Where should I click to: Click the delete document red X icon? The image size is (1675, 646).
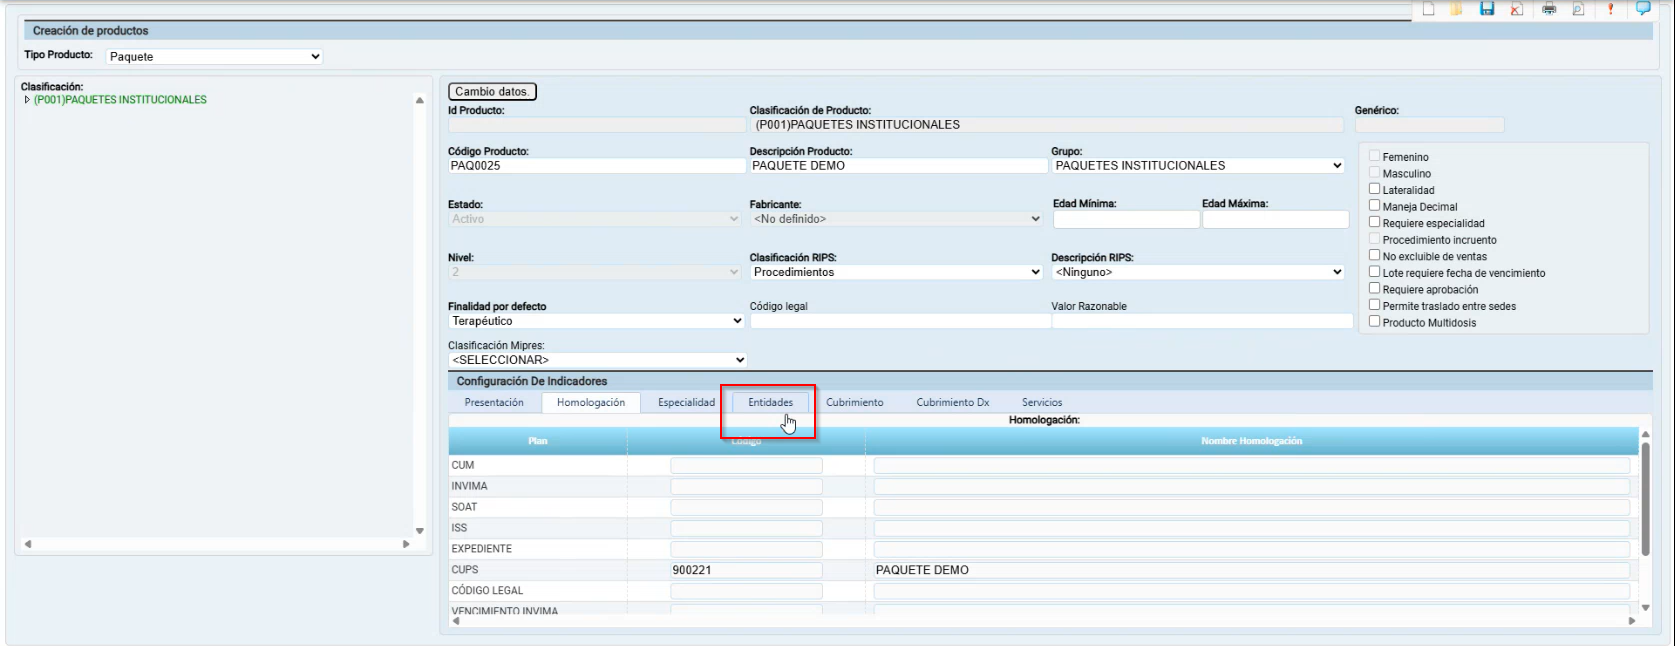(1516, 9)
